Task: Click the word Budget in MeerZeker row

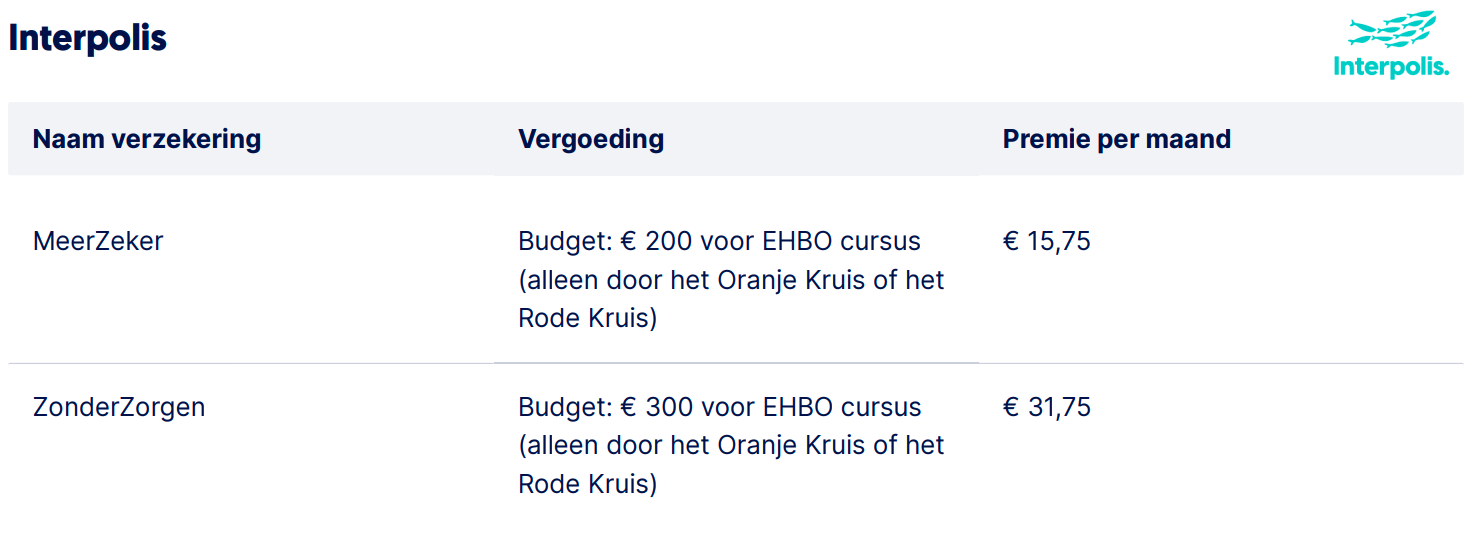Action: click(561, 241)
